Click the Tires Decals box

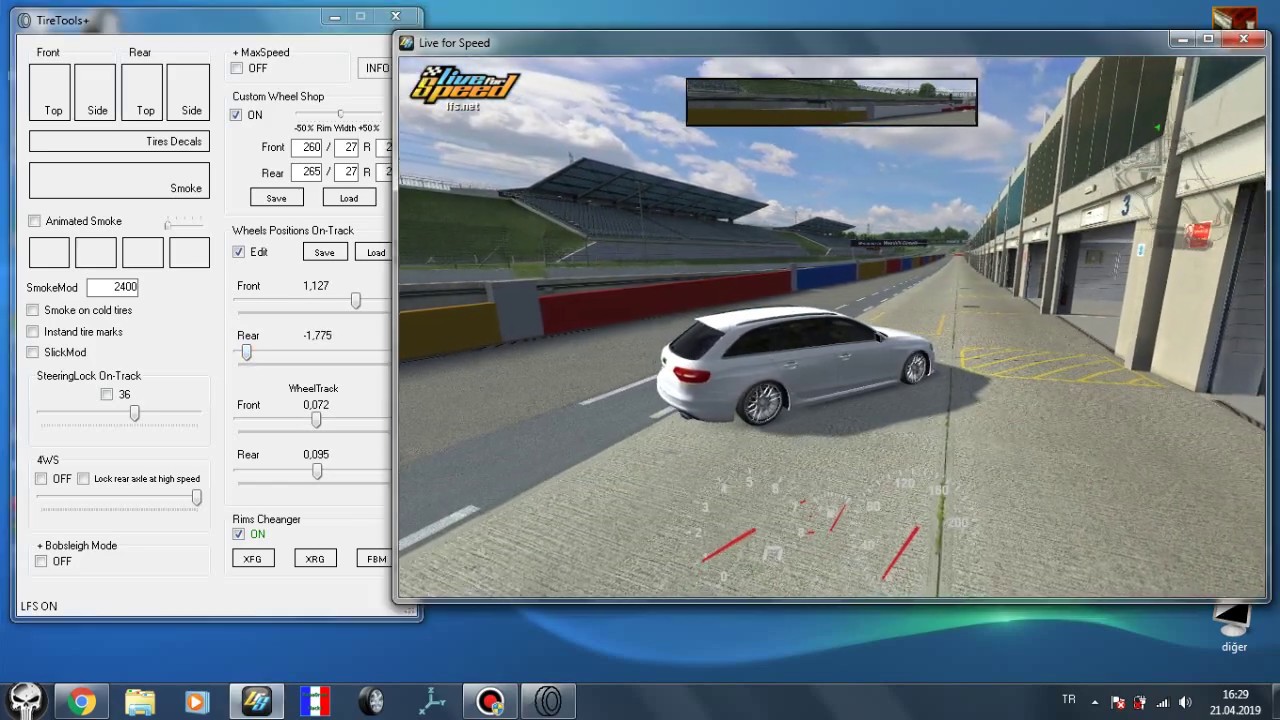click(119, 141)
